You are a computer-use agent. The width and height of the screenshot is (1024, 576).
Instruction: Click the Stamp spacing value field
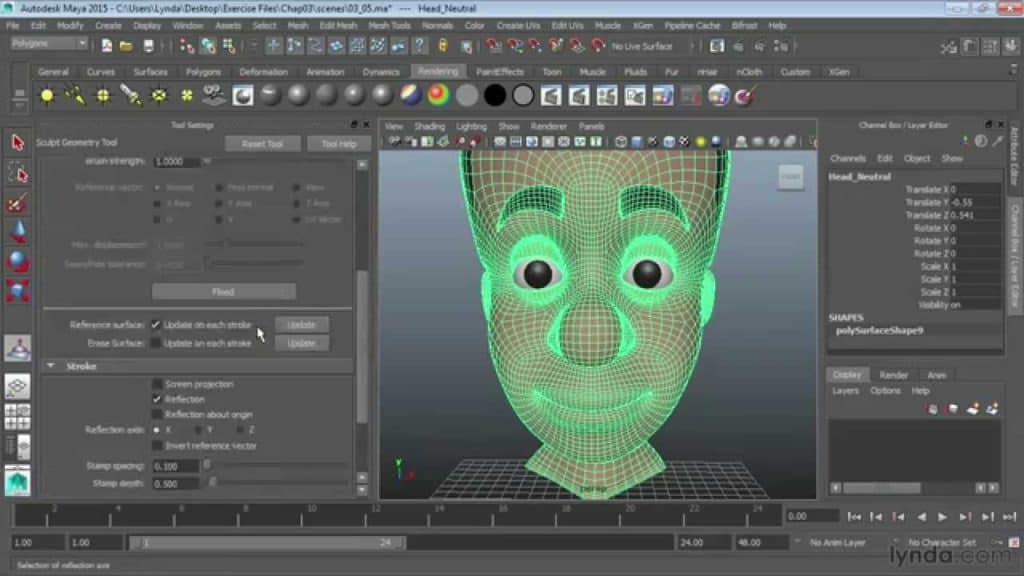[175, 466]
